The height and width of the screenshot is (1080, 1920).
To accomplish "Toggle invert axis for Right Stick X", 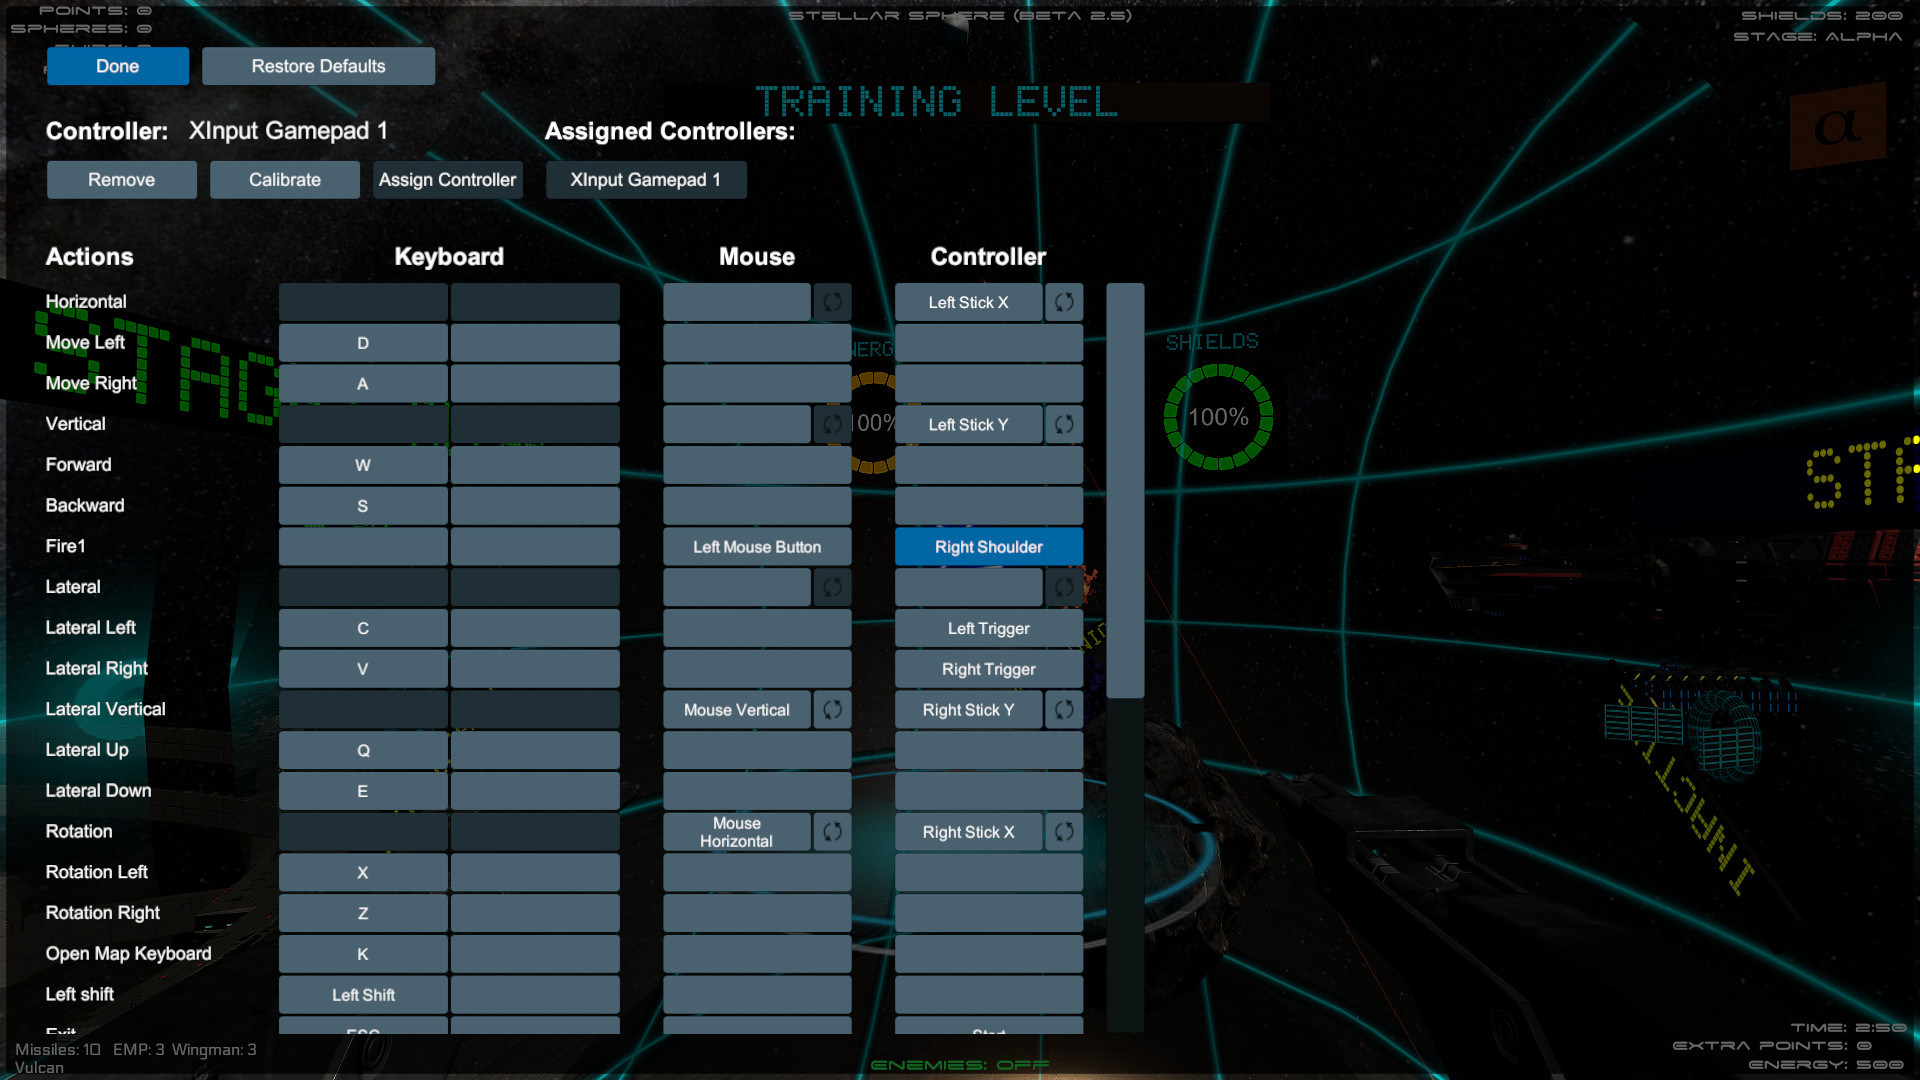I will (1063, 831).
